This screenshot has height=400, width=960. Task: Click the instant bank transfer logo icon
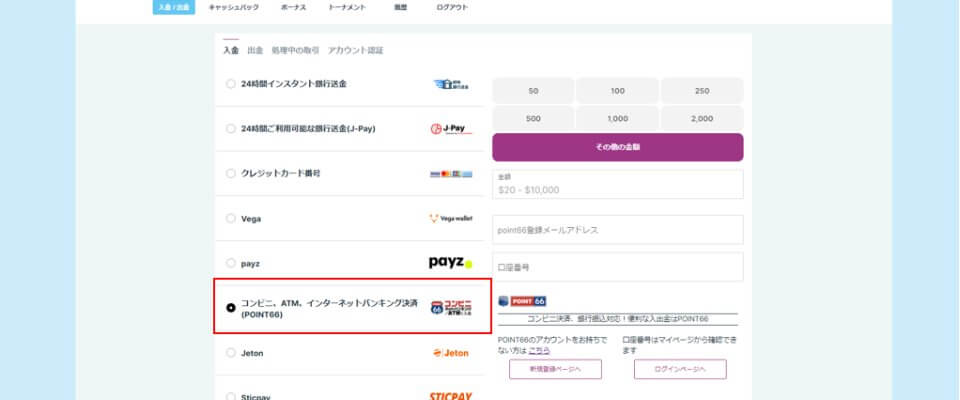click(x=451, y=85)
